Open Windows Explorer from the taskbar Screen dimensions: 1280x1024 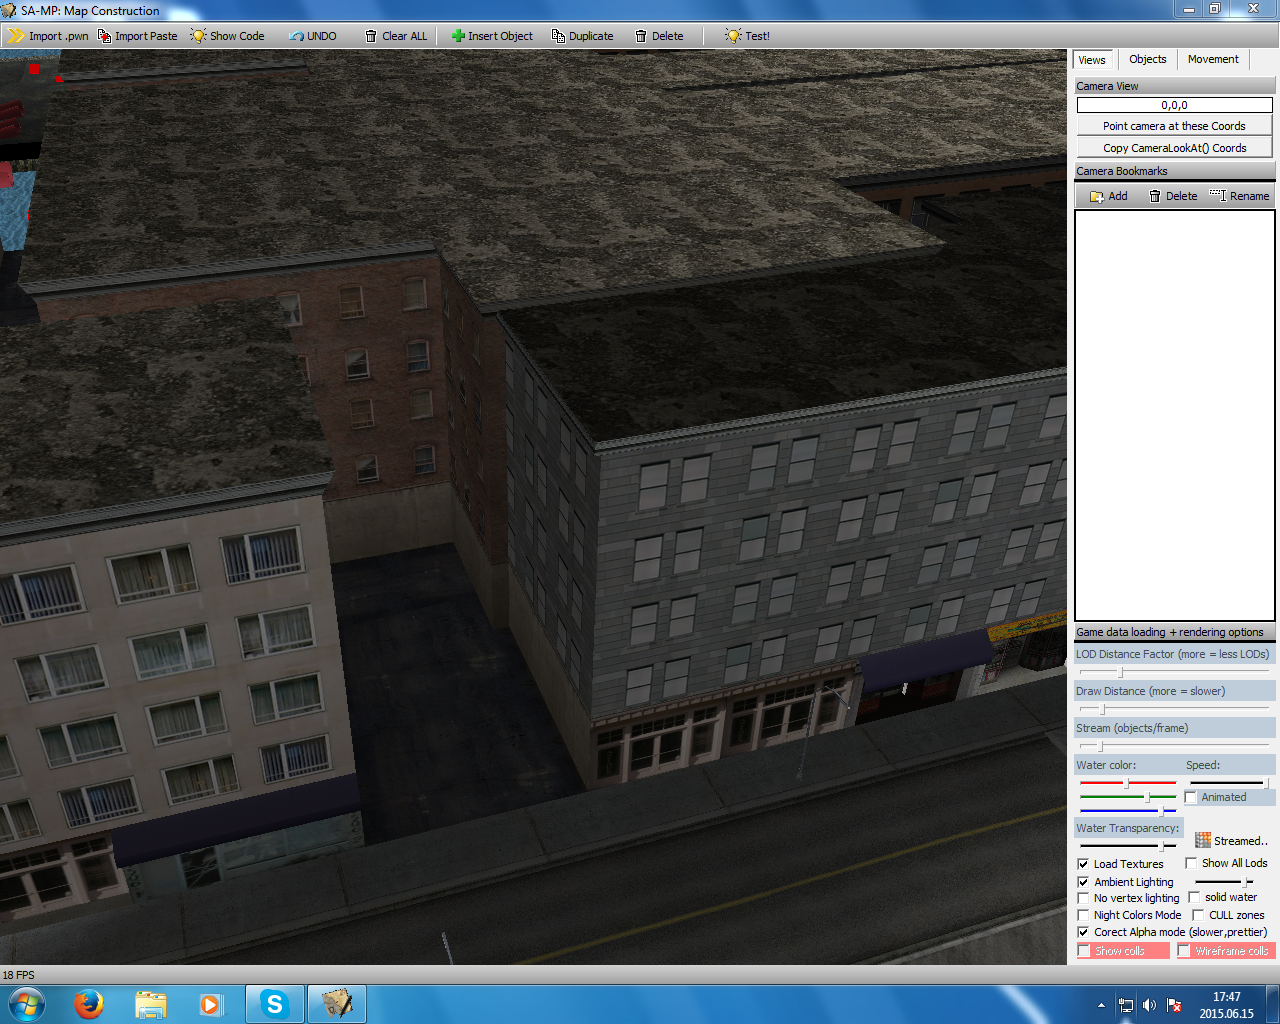151,1004
